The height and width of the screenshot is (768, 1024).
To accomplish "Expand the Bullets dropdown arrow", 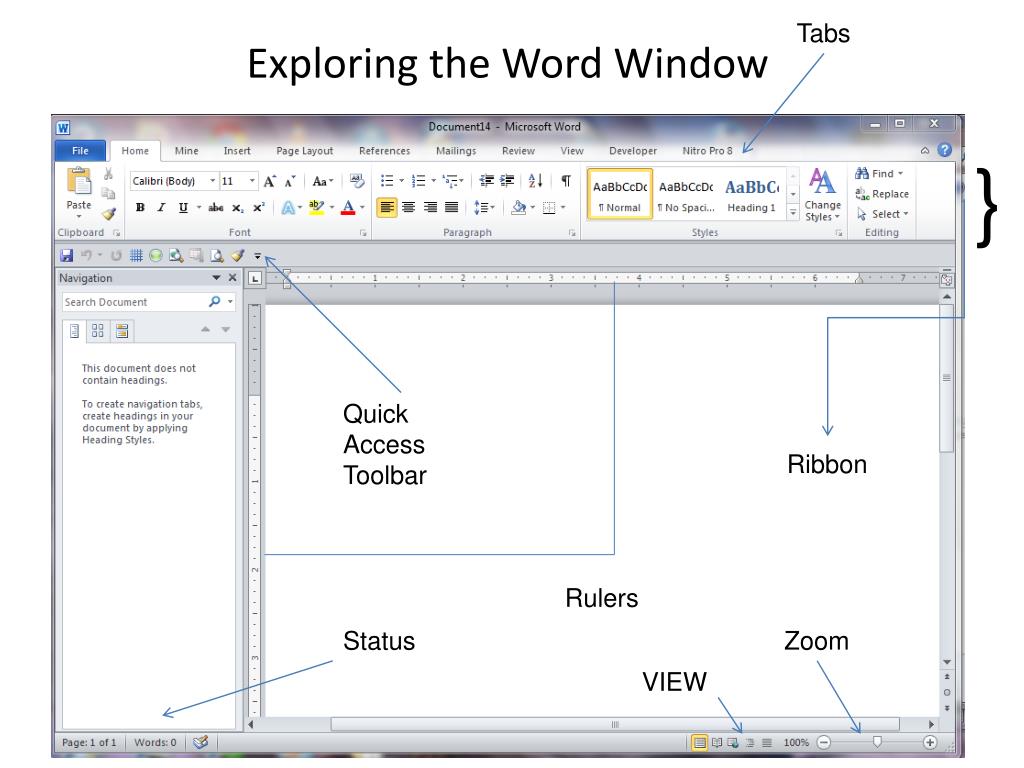I will pos(402,181).
